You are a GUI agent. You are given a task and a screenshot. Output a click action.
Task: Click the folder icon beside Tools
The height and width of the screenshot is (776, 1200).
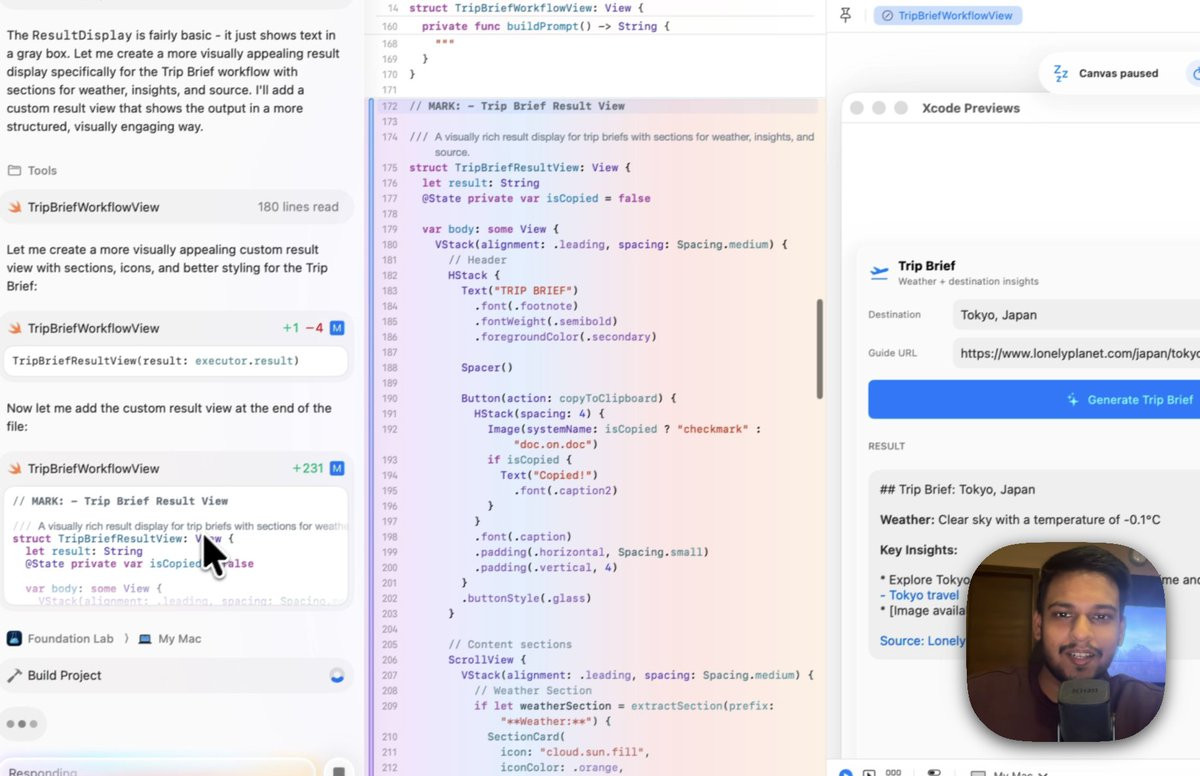tap(14, 171)
